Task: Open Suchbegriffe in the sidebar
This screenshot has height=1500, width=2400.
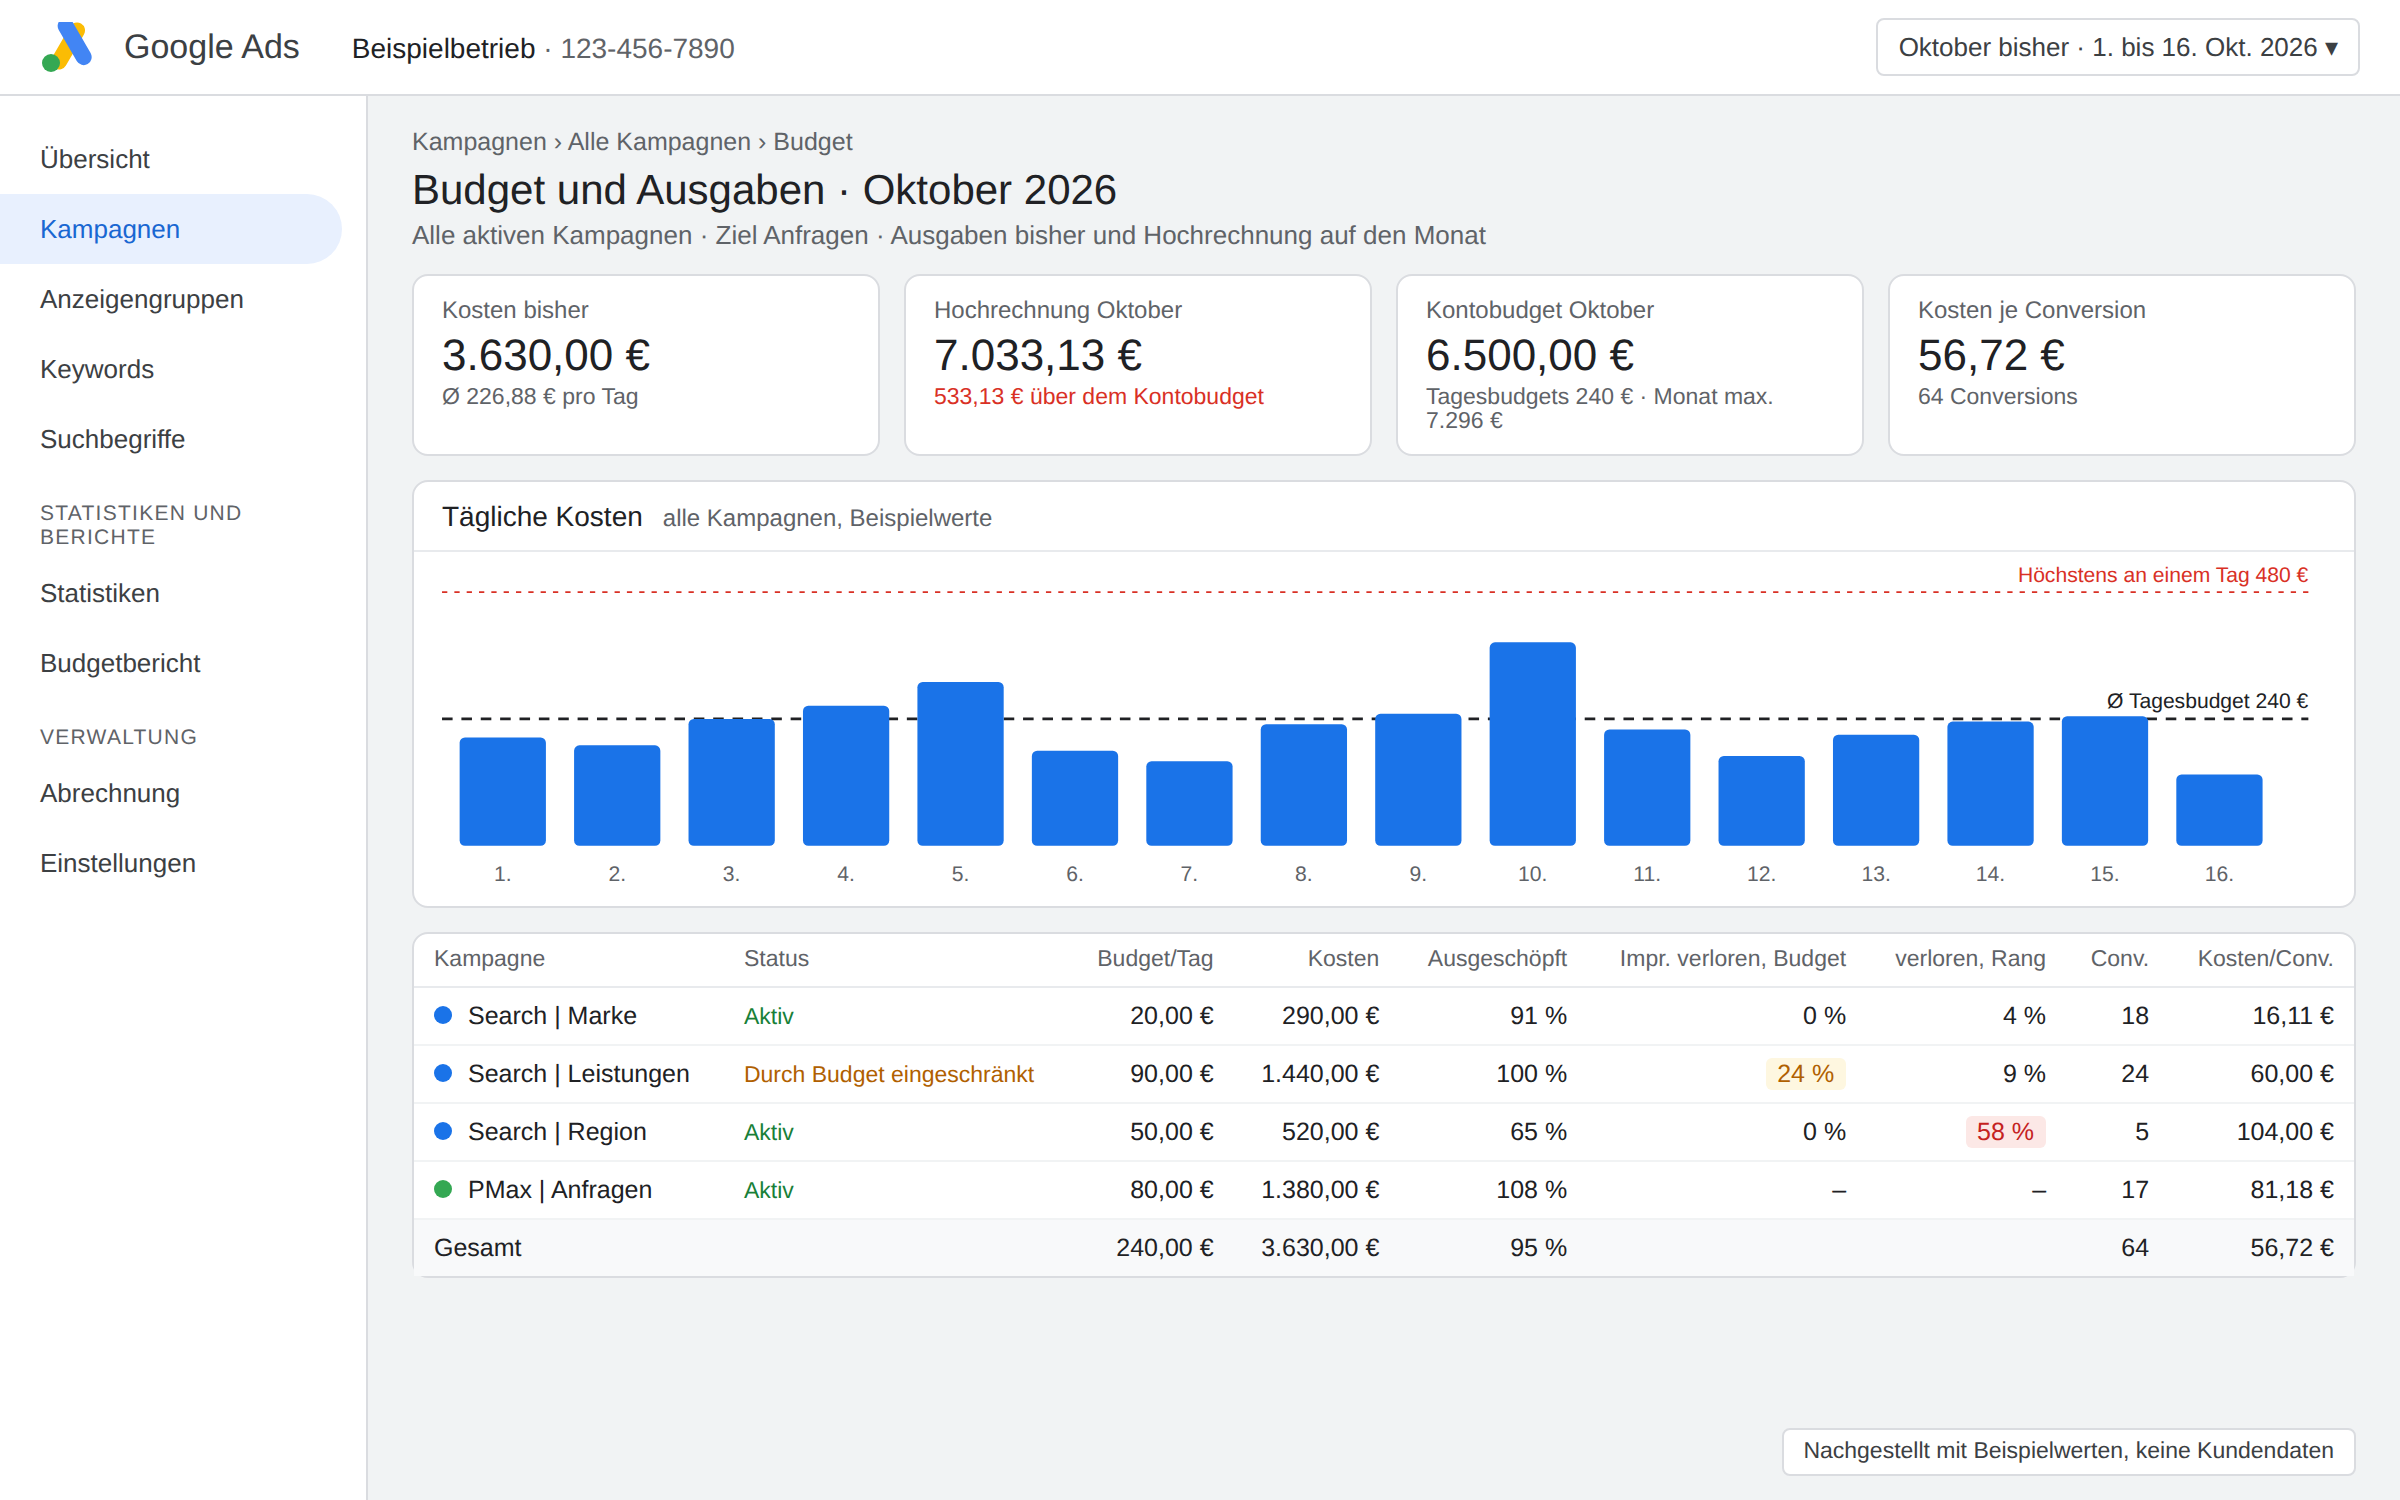Action: 113,439
